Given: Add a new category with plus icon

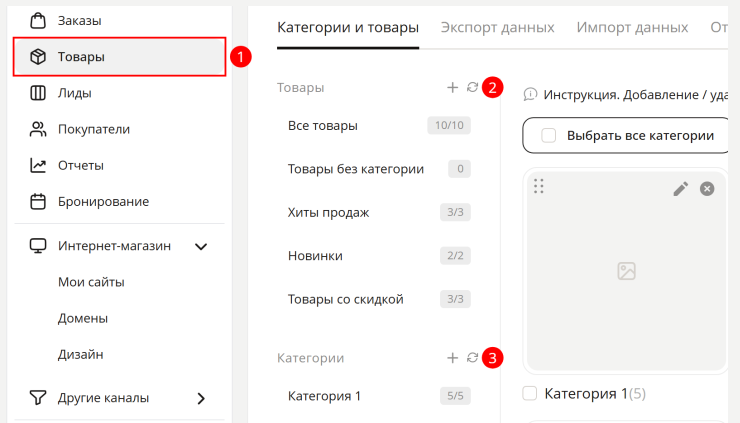Looking at the screenshot, I should click(452, 358).
